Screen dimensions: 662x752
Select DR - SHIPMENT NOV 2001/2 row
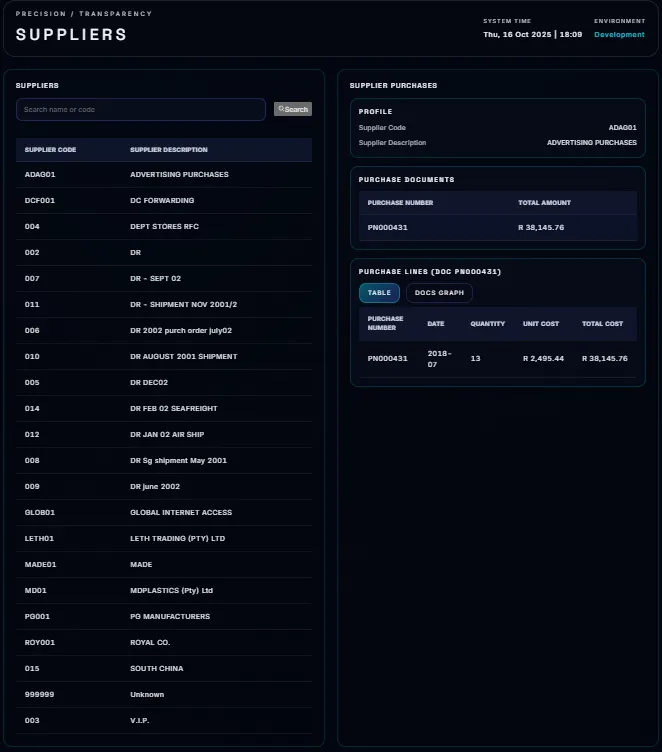click(x=164, y=305)
